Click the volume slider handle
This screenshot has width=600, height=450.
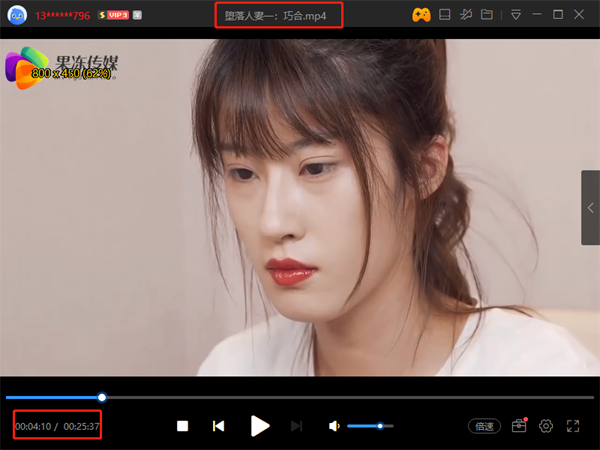380,426
